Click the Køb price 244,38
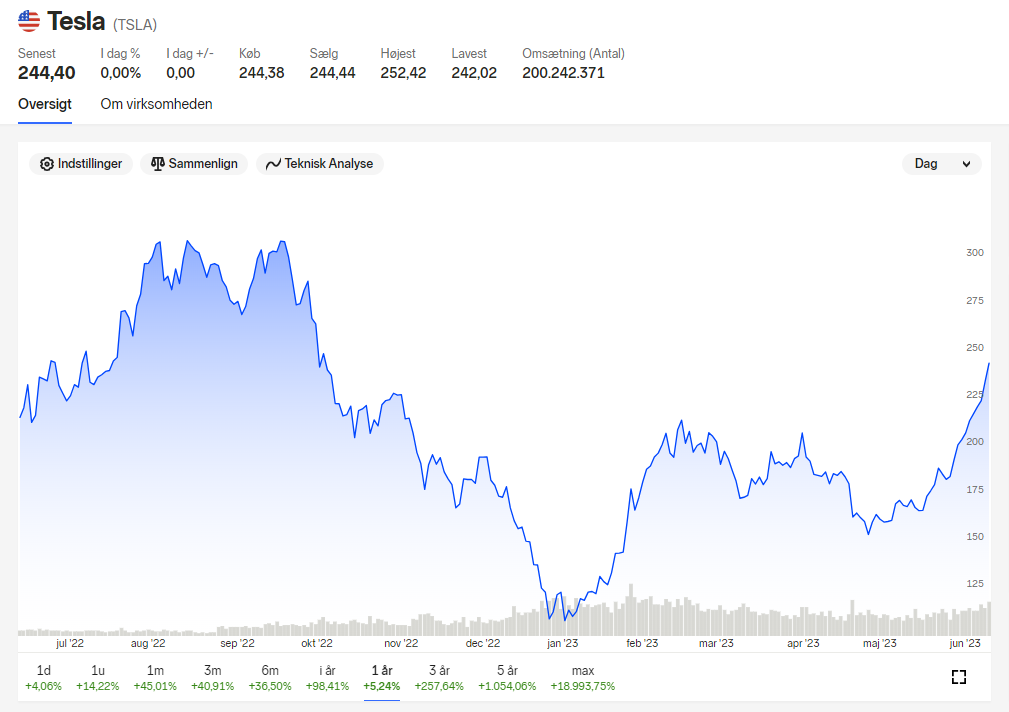The height and width of the screenshot is (712, 1009). tap(261, 73)
